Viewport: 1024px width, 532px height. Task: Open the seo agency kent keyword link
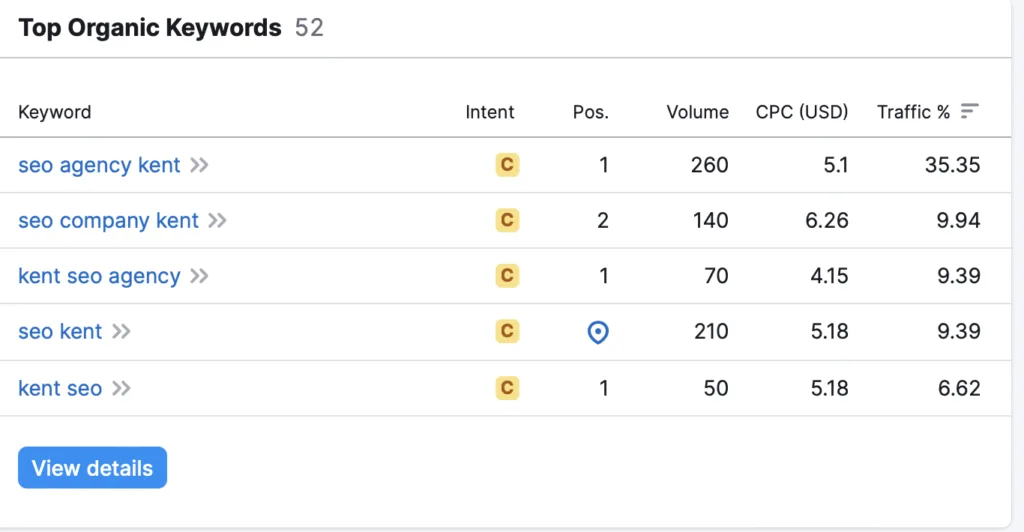[99, 165]
